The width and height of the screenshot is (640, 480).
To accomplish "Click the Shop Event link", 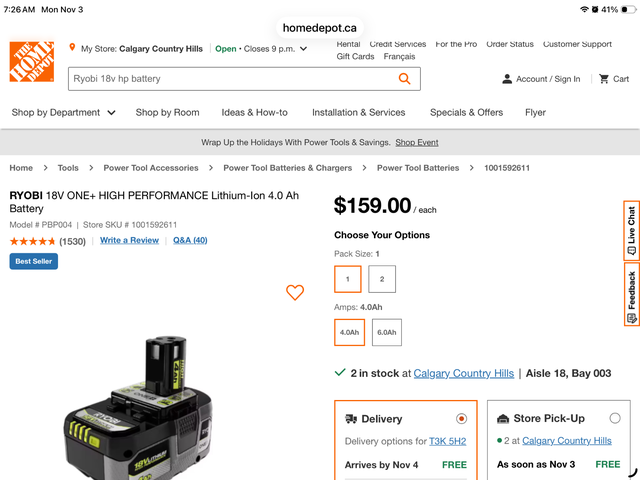I will [417, 142].
